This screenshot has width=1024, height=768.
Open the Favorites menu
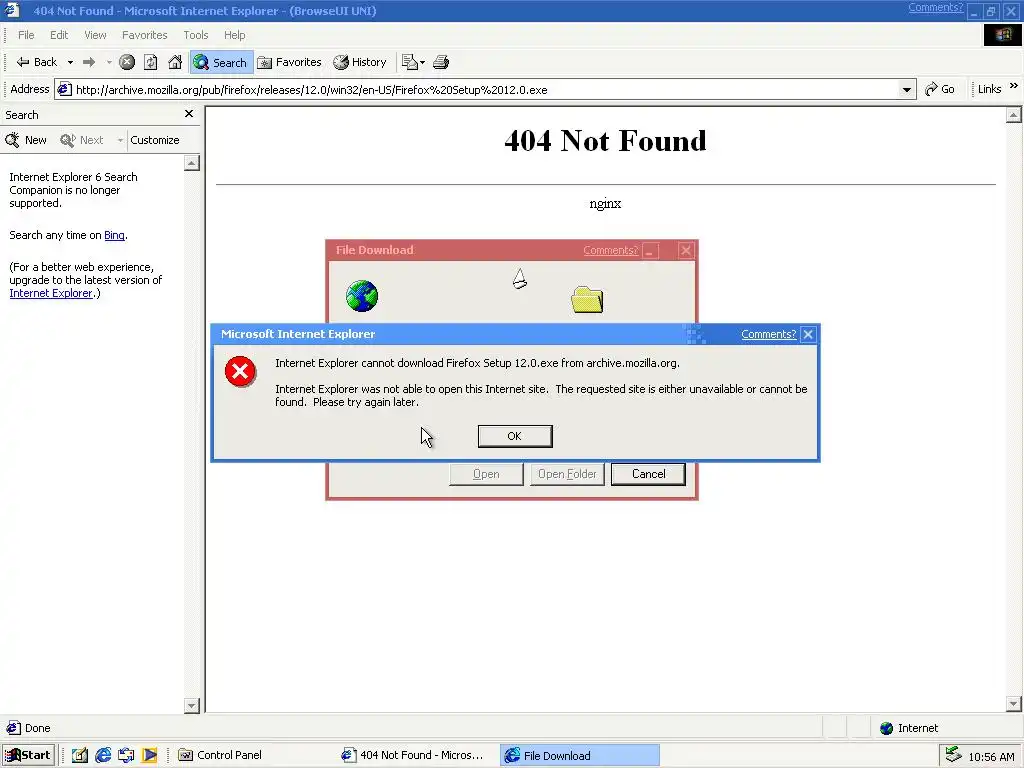(x=144, y=35)
